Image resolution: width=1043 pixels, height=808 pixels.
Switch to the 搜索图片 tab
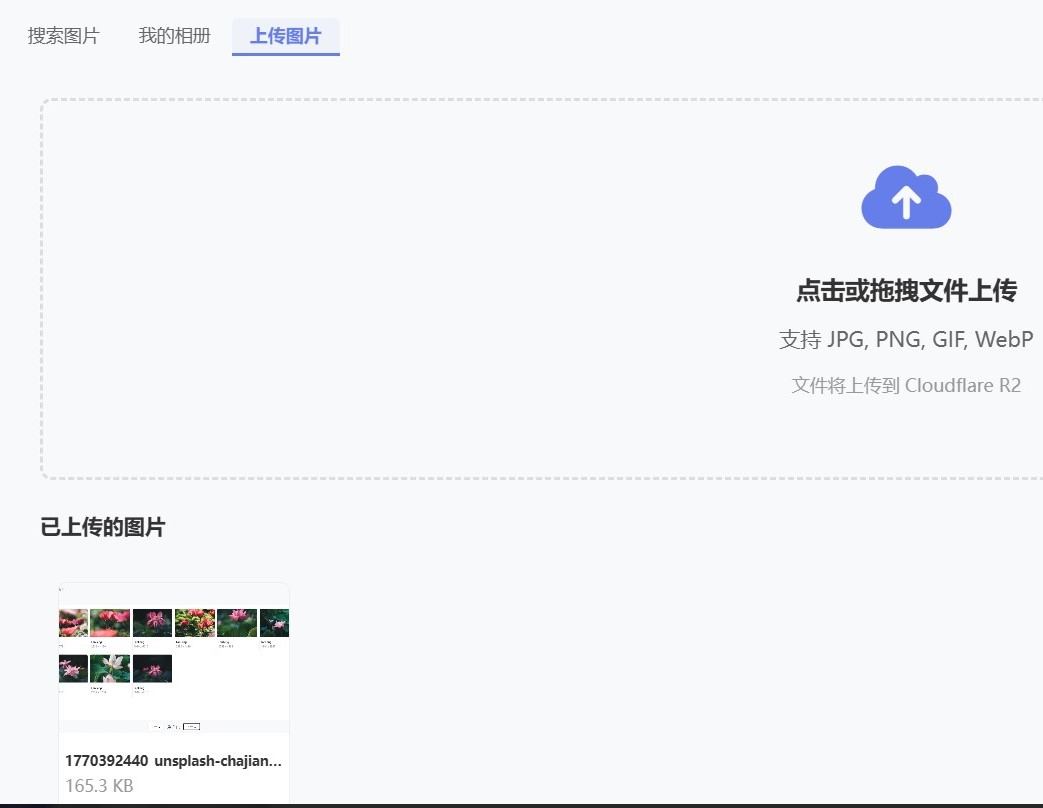pyautogui.click(x=64, y=36)
